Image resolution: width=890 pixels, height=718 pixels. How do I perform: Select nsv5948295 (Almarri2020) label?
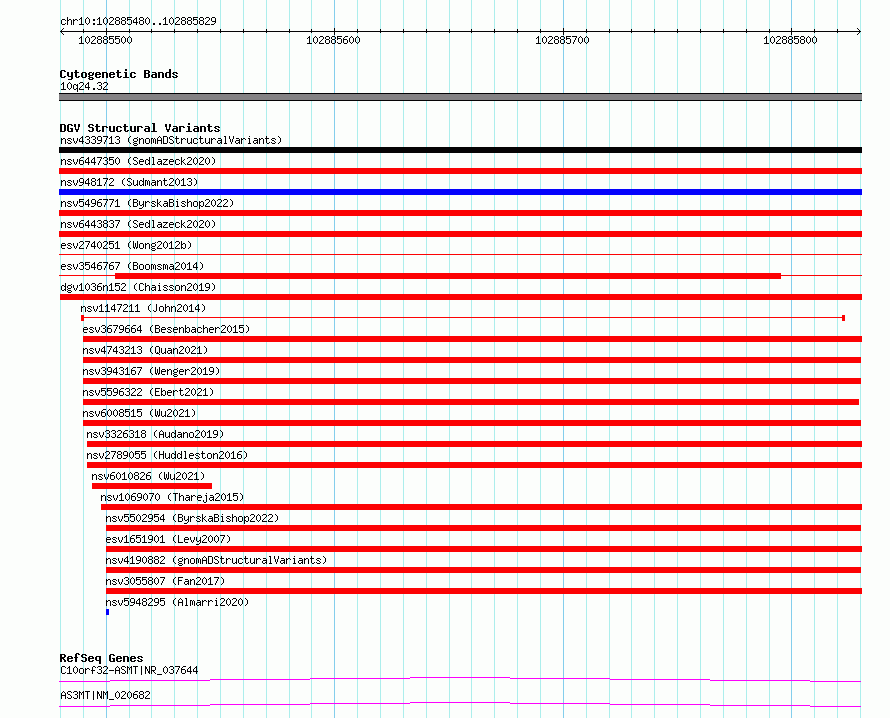(x=177, y=602)
